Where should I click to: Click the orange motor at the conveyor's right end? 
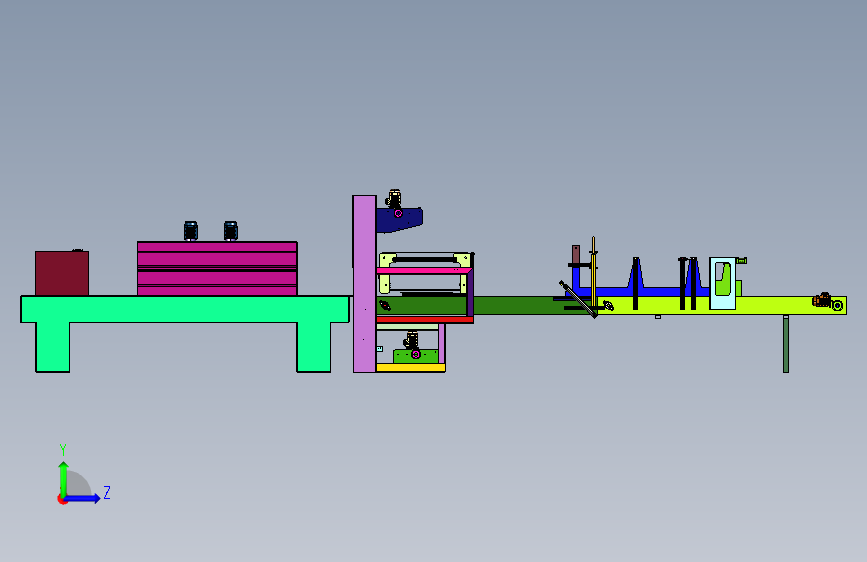pos(822,300)
